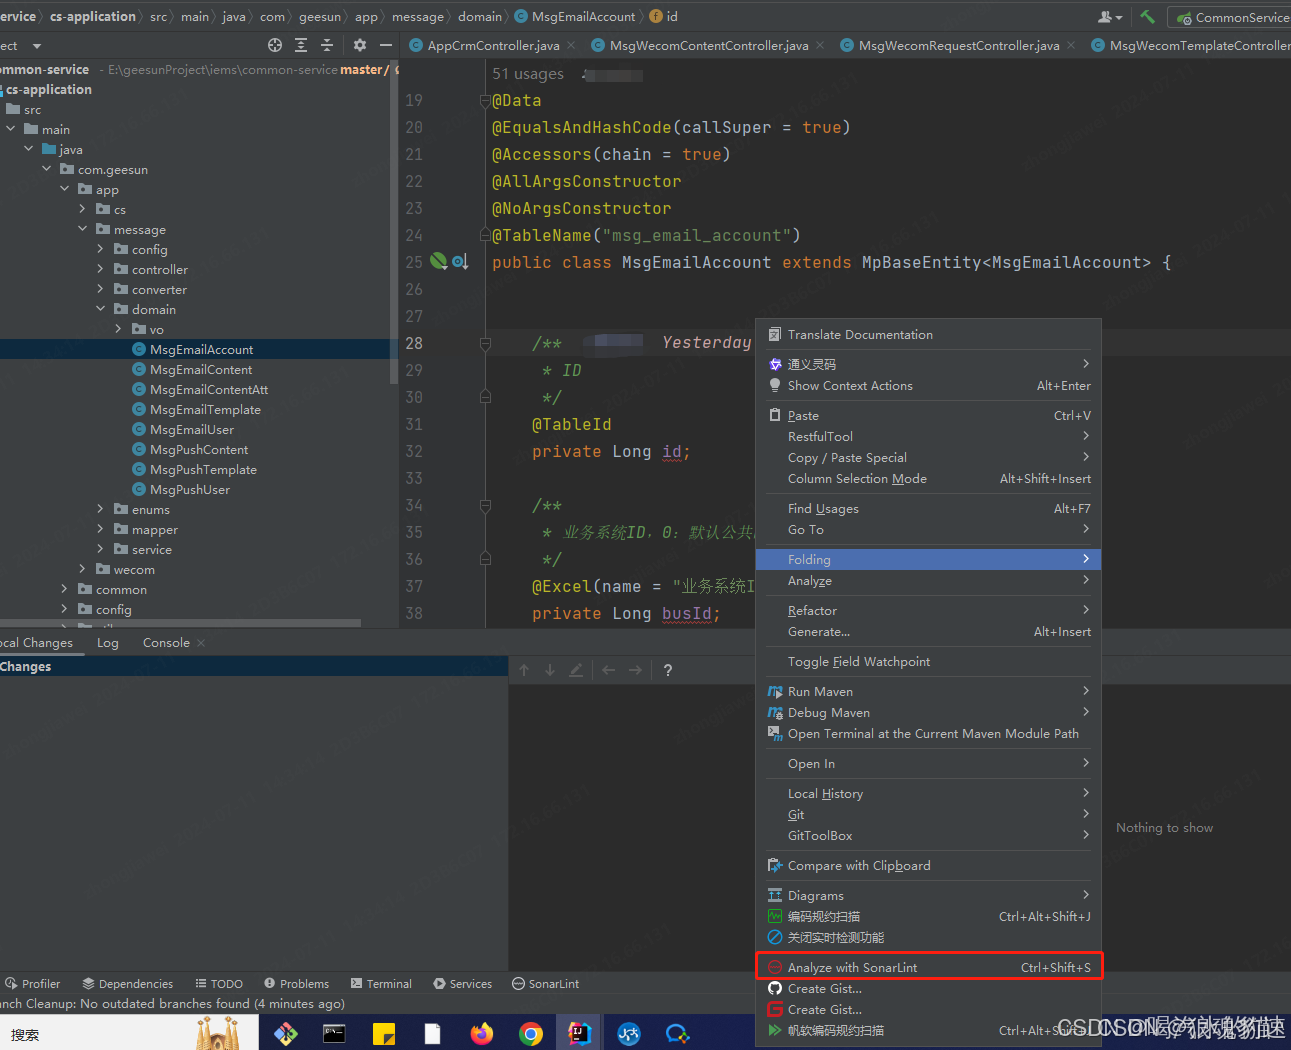
Task: Click the locate-file crosshair icon in Project panel
Action: pos(275,45)
